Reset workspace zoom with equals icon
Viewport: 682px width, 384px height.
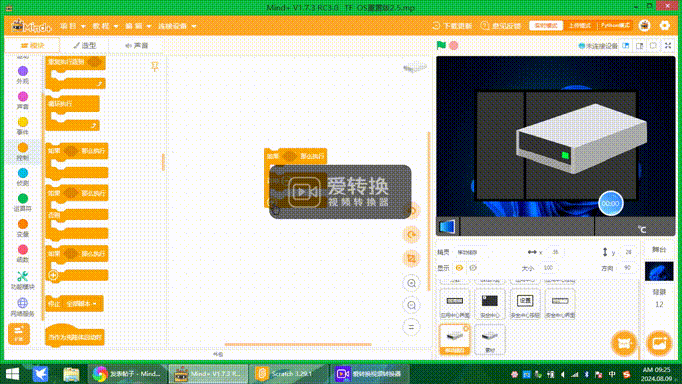click(411, 327)
